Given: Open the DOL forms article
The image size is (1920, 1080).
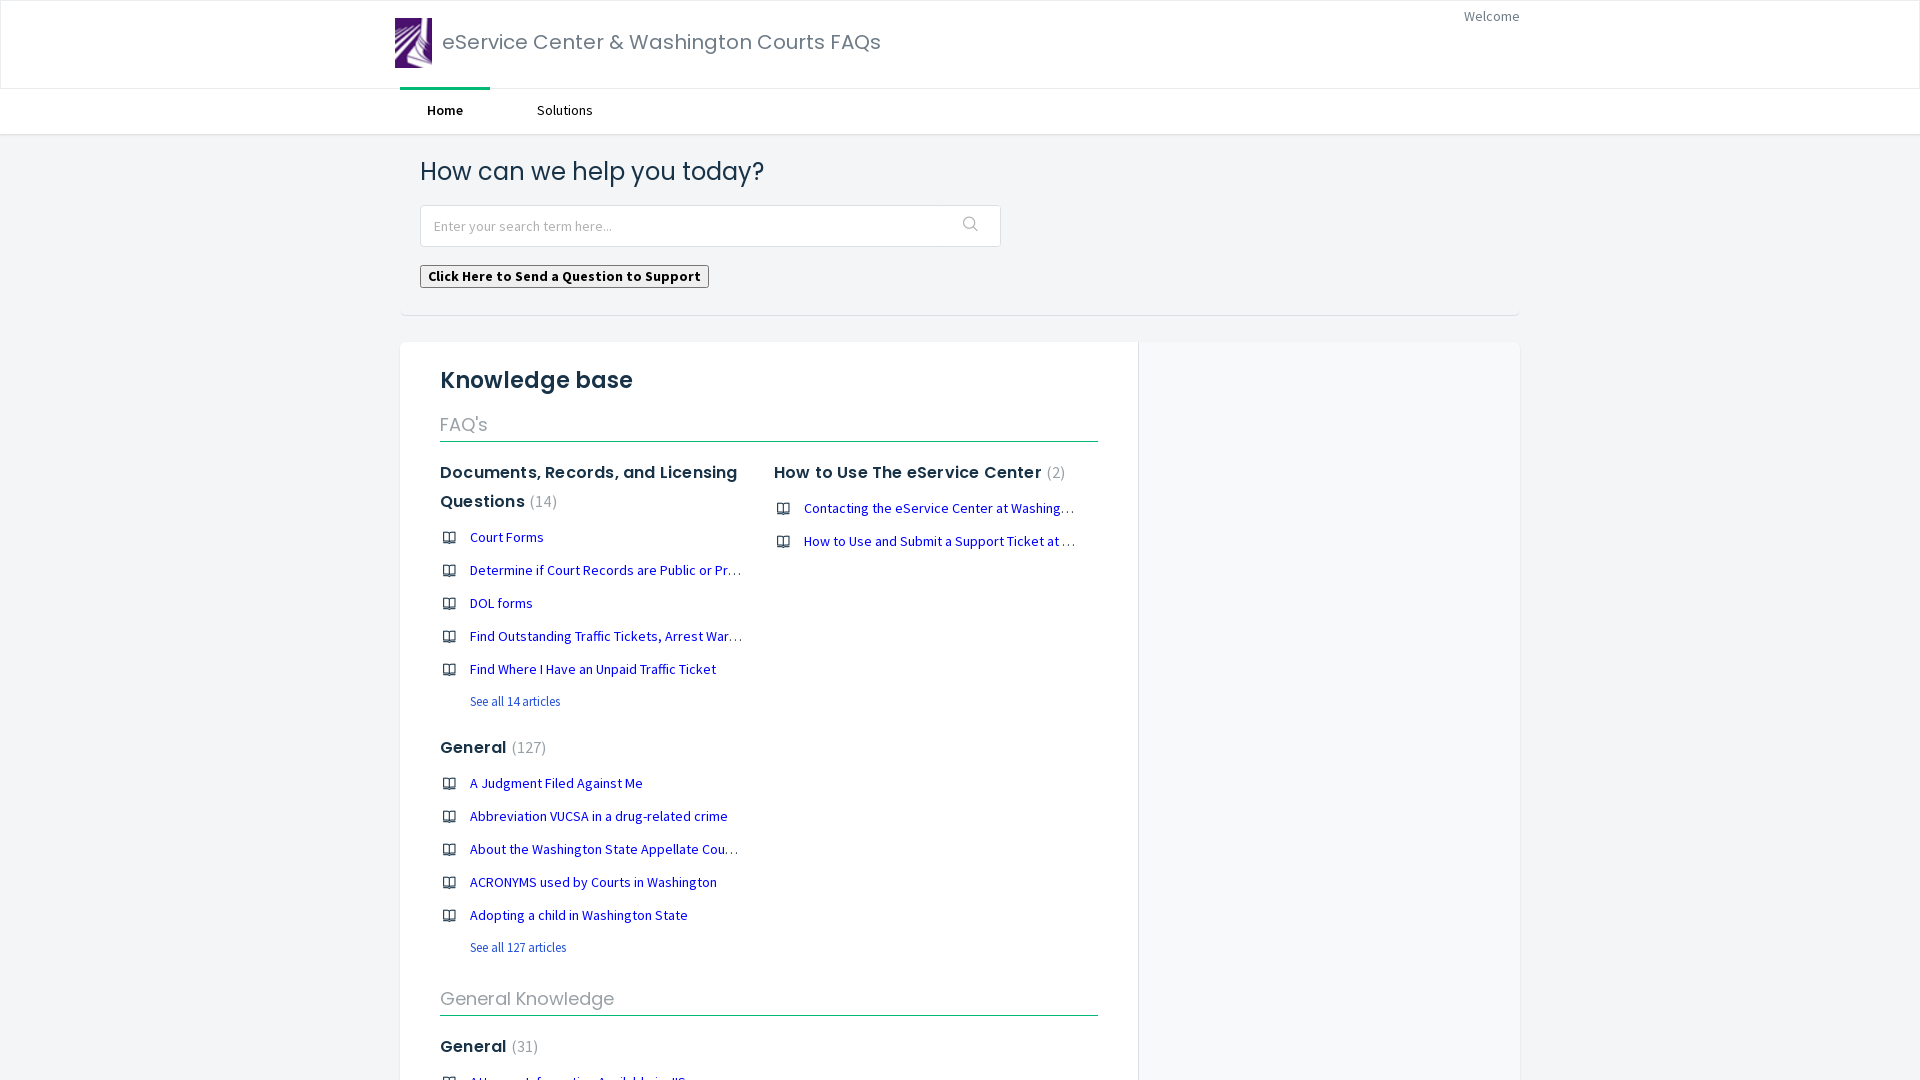Looking at the screenshot, I should click(501, 603).
